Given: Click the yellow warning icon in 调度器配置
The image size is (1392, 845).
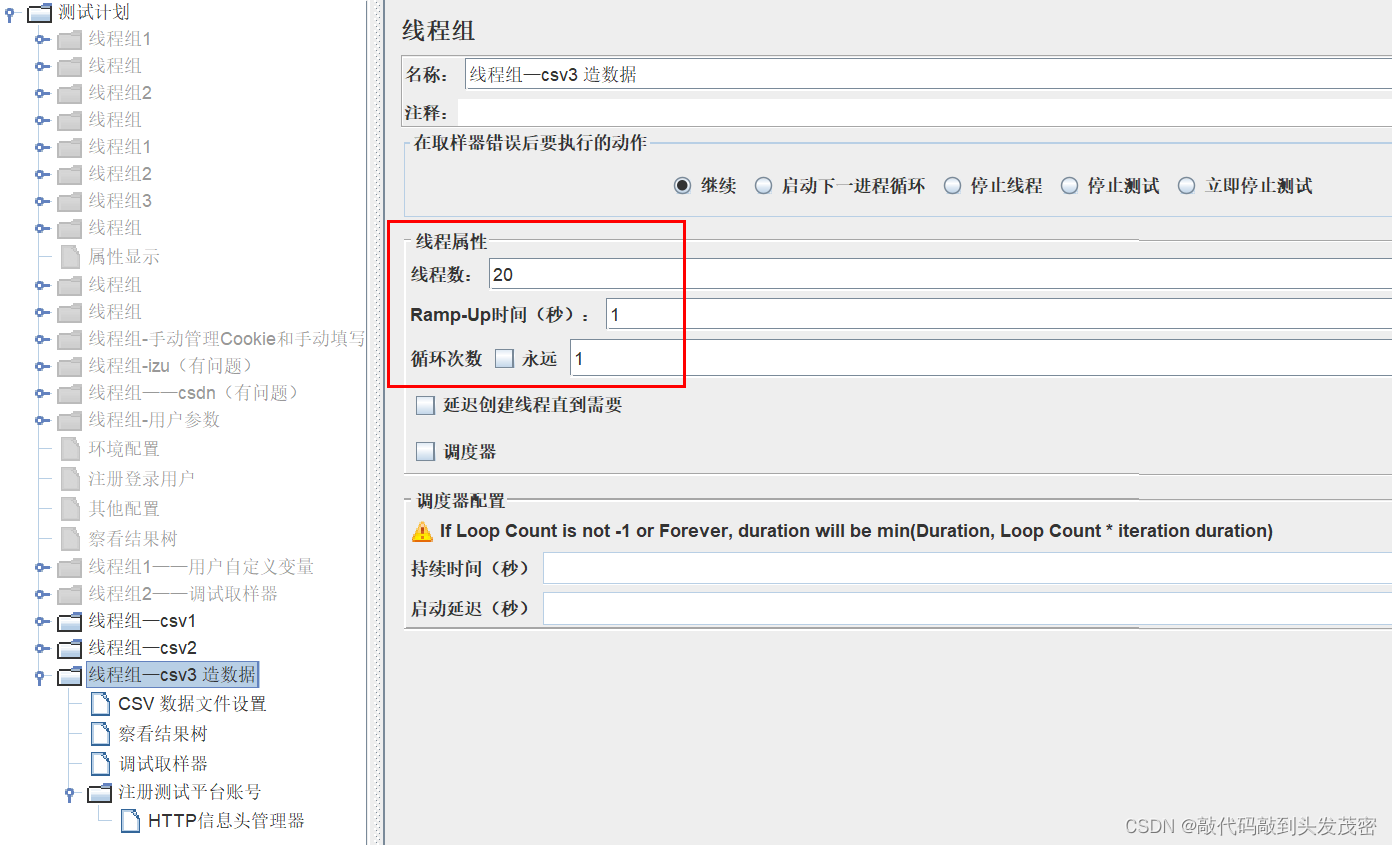Looking at the screenshot, I should click(423, 531).
